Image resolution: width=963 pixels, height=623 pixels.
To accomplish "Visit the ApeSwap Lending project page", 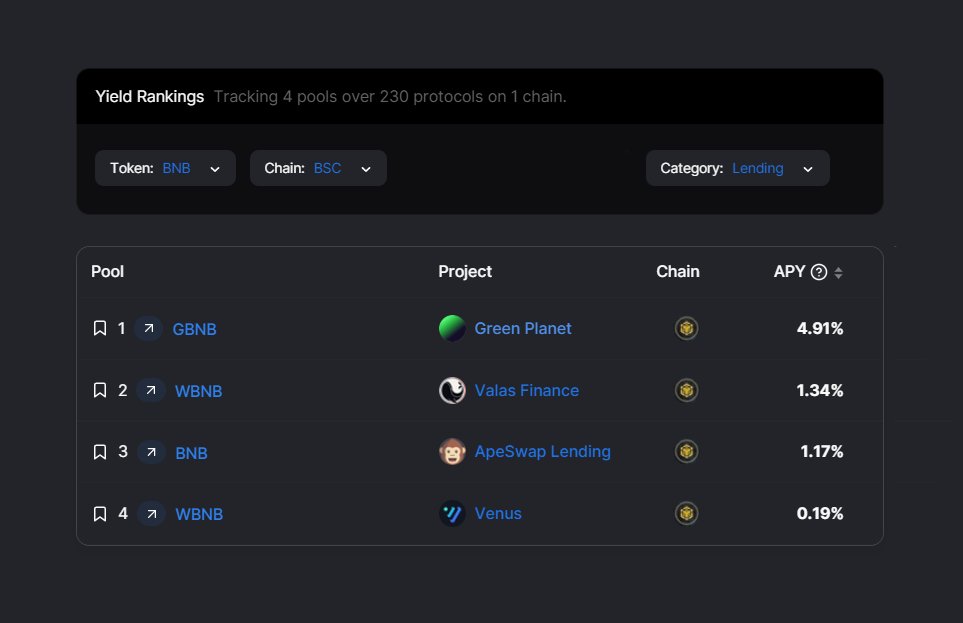I will (542, 452).
